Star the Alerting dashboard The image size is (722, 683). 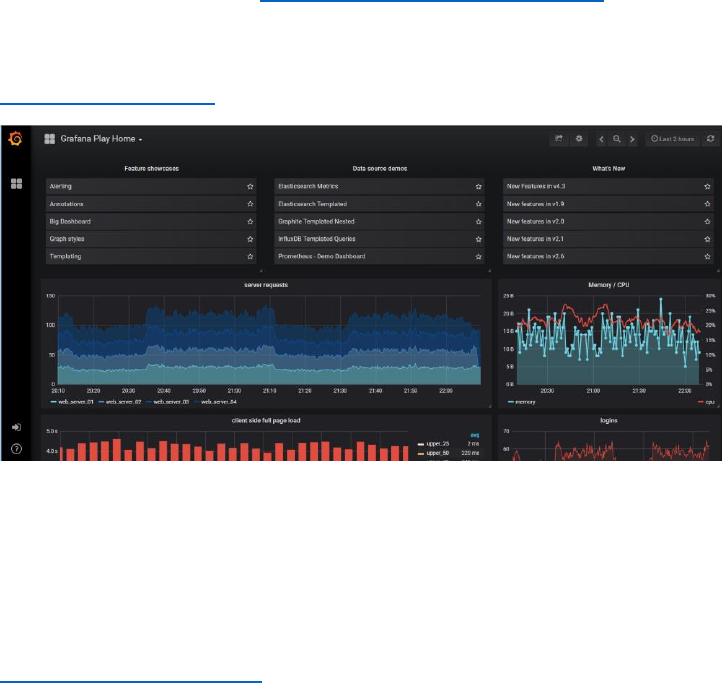250,187
